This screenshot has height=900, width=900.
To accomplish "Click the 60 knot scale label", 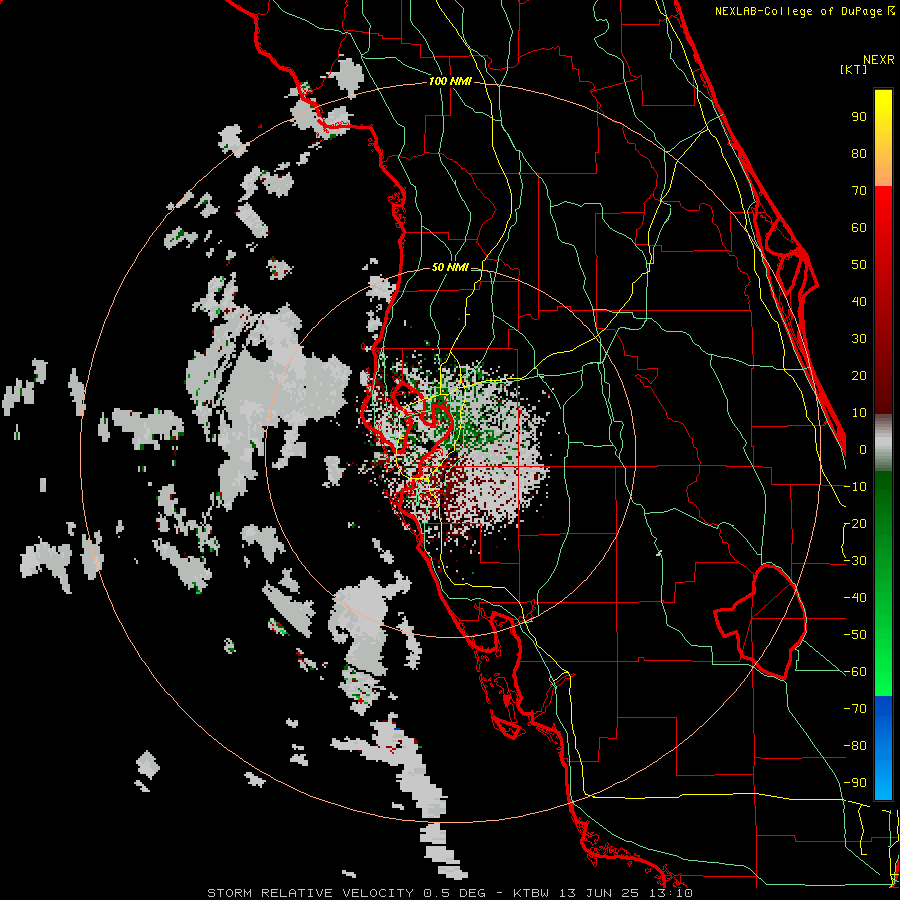I will click(x=859, y=228).
